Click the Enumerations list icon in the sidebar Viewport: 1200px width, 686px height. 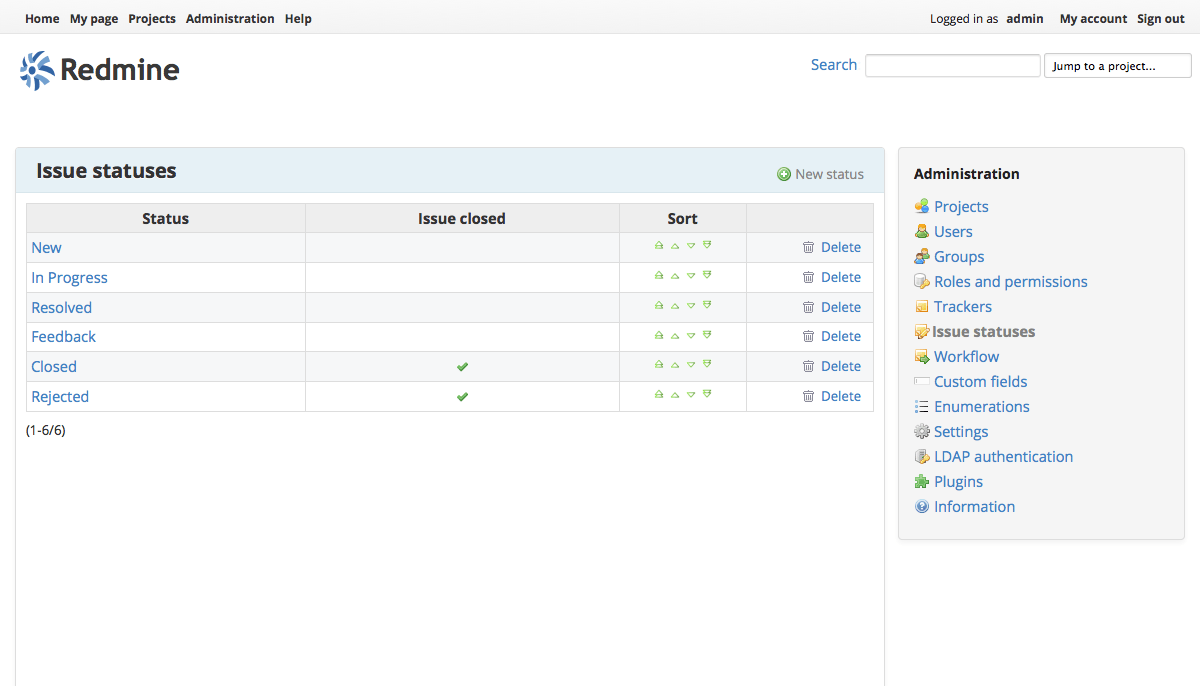(921, 406)
